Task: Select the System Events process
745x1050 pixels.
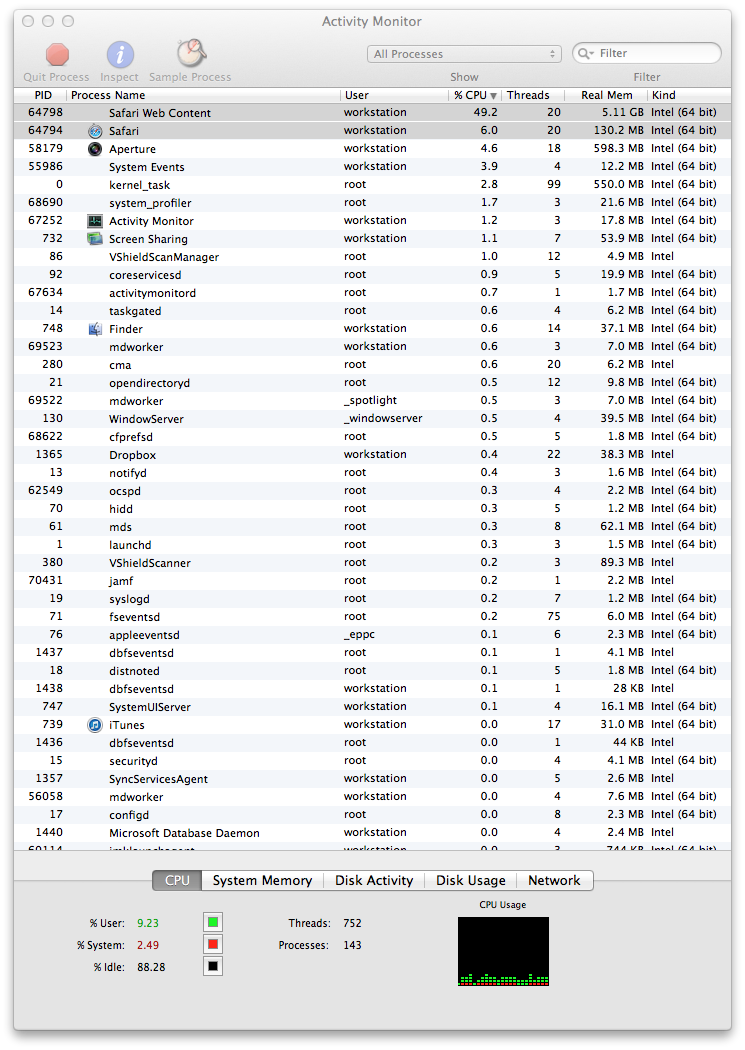Action: point(372,167)
